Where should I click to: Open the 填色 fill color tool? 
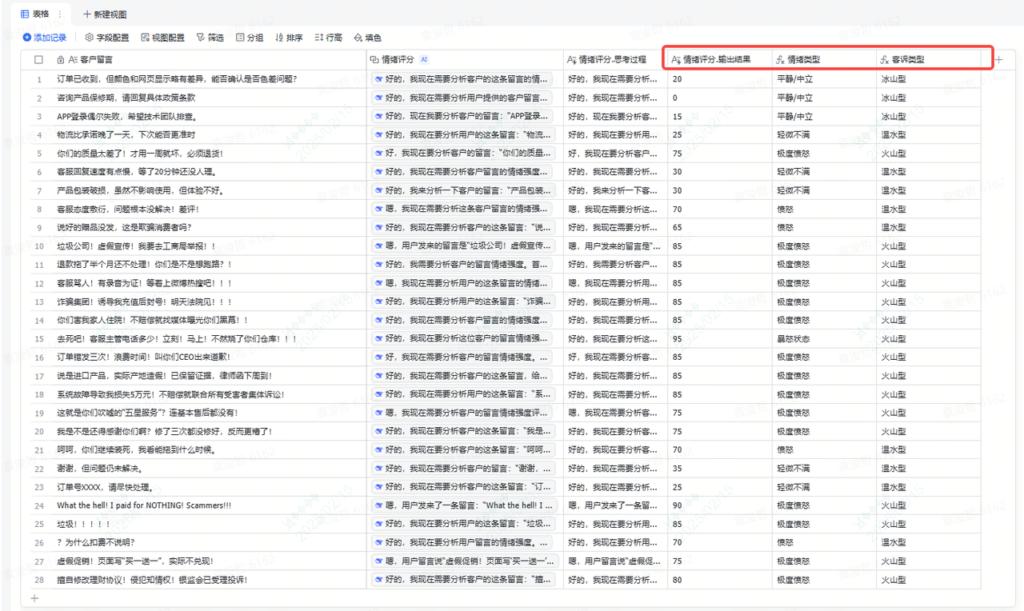point(366,37)
